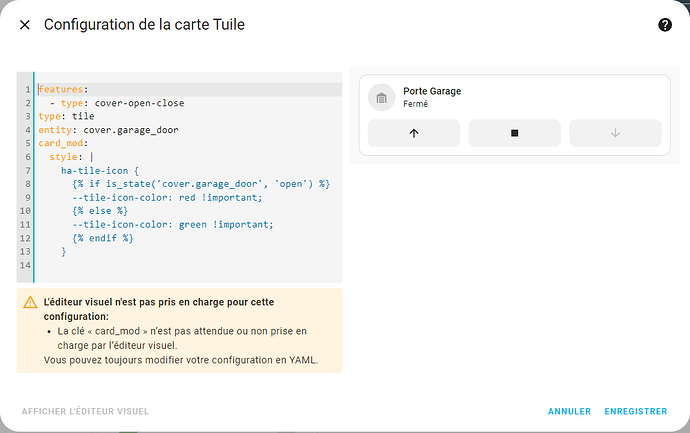
Task: Click the '--tile-icon-color: red !important;' line
Action: (x=167, y=198)
